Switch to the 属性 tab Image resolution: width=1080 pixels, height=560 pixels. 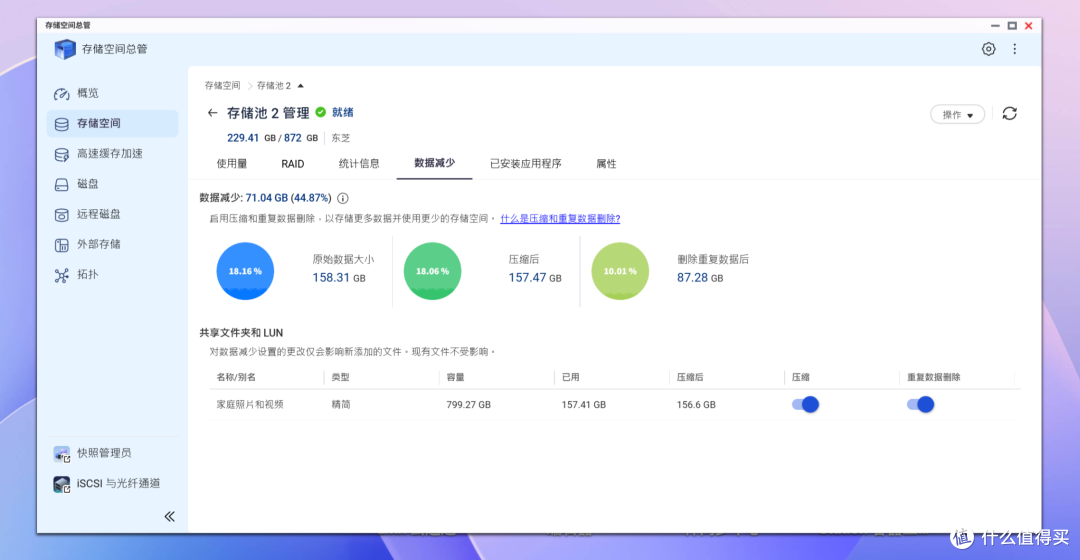[x=606, y=164]
